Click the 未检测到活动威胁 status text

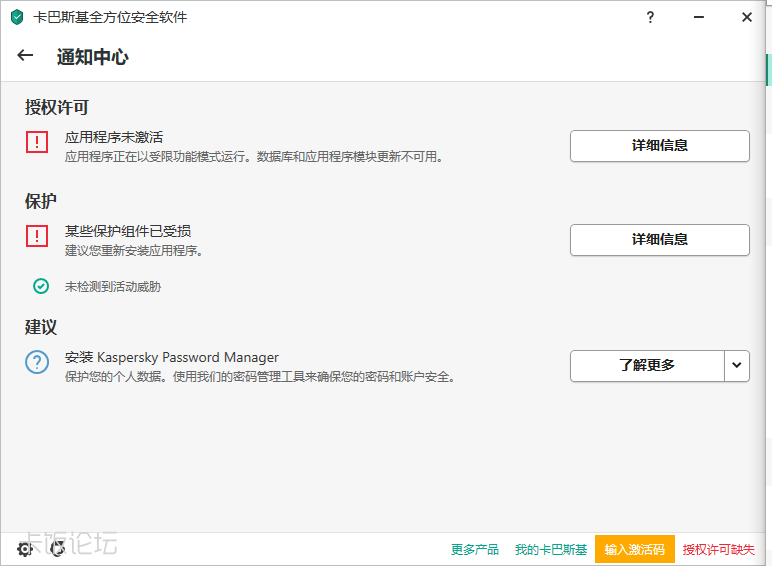pyautogui.click(x=113, y=286)
